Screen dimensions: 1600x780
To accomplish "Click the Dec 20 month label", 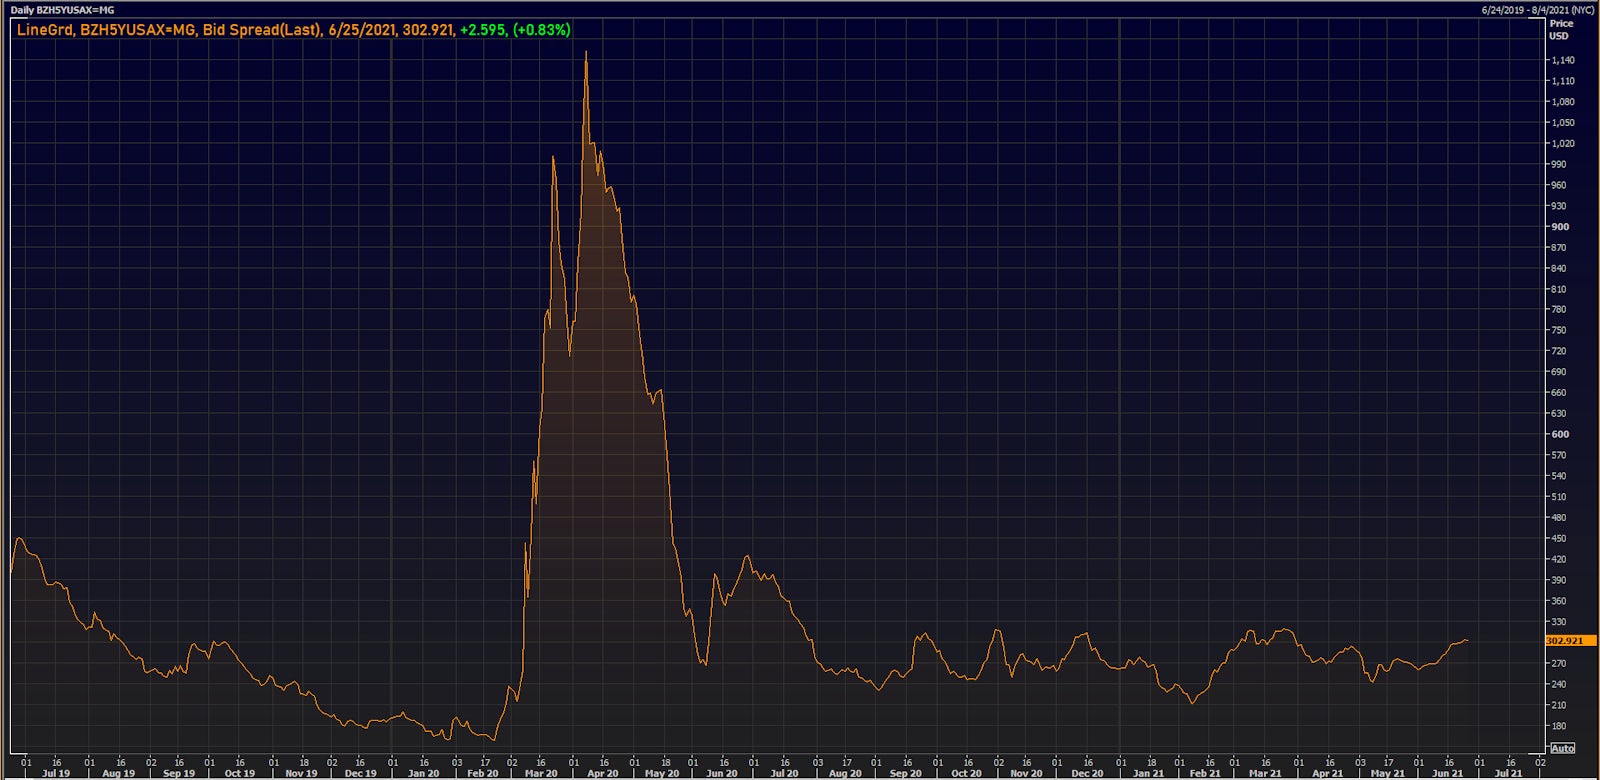I will tap(1088, 773).
